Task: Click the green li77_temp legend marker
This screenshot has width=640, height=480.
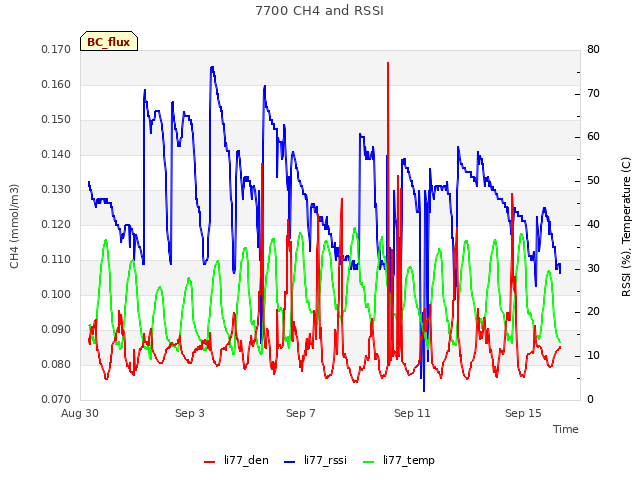Action: pyautogui.click(x=368, y=462)
